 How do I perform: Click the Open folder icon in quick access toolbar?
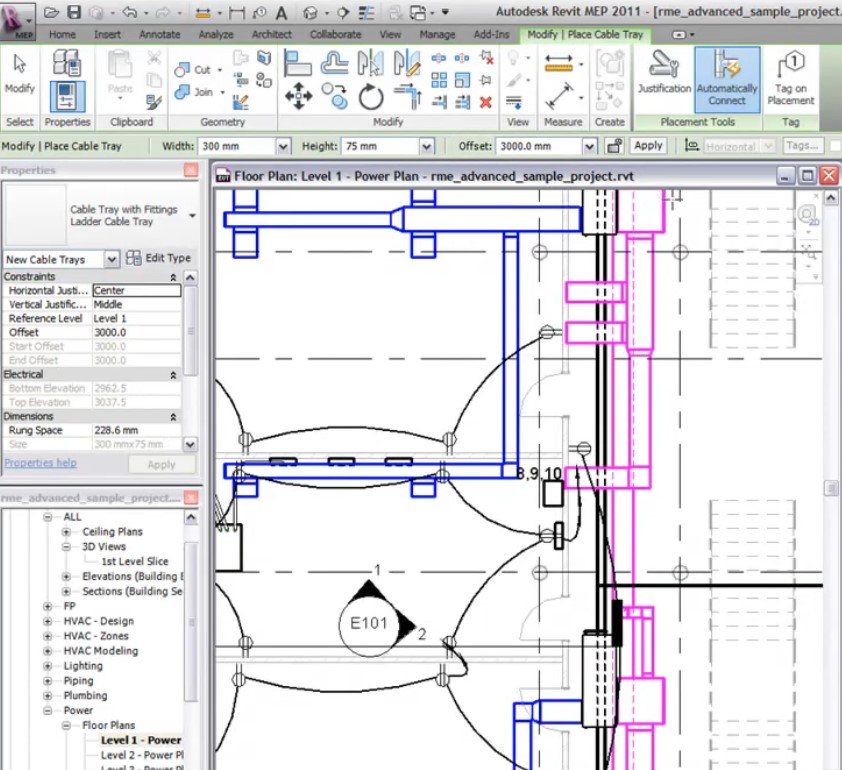[x=51, y=12]
